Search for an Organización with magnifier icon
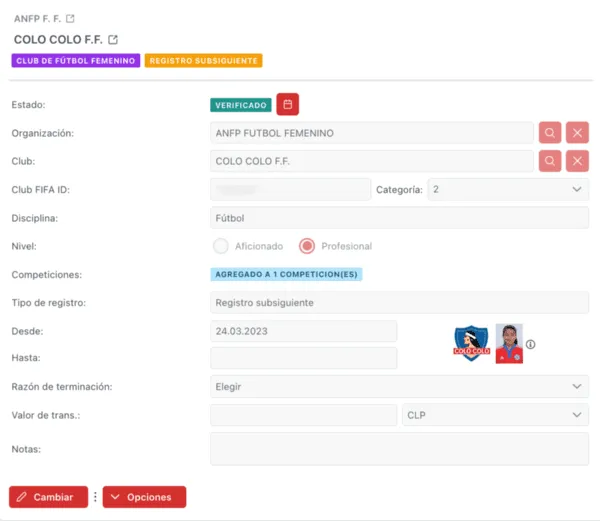The height and width of the screenshot is (521, 600). click(x=549, y=133)
